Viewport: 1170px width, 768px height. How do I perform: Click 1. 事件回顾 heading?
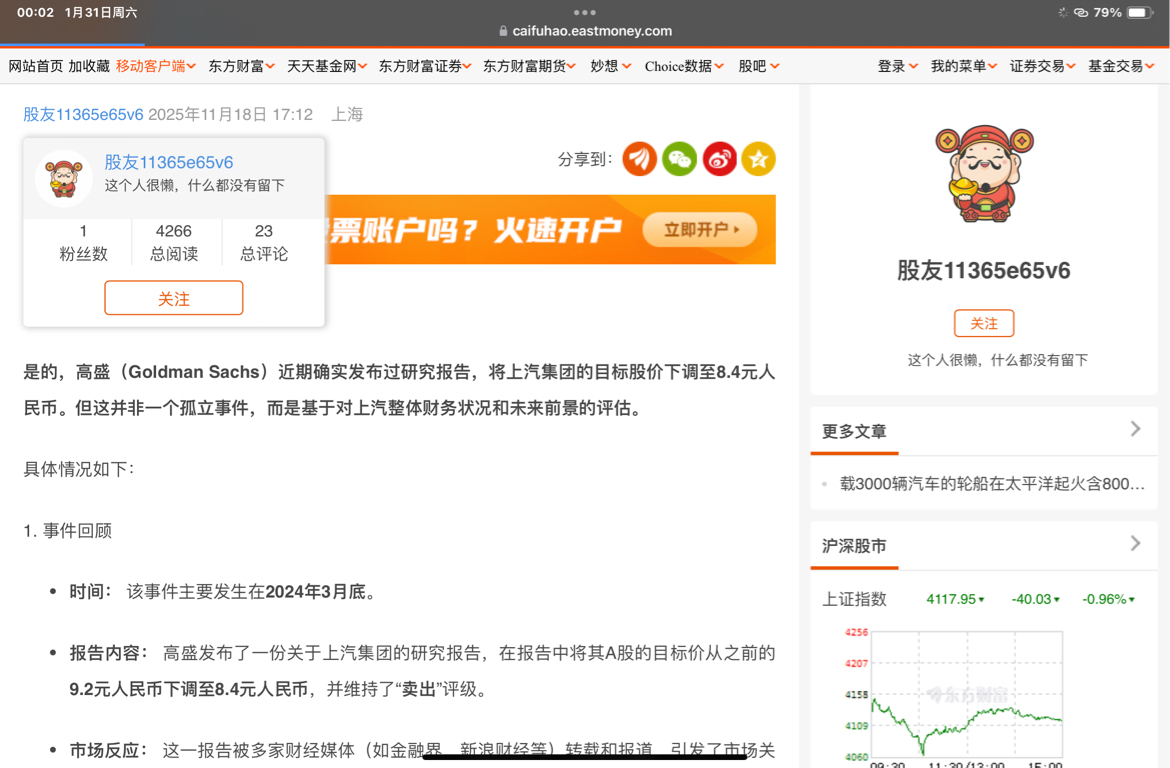point(68,531)
